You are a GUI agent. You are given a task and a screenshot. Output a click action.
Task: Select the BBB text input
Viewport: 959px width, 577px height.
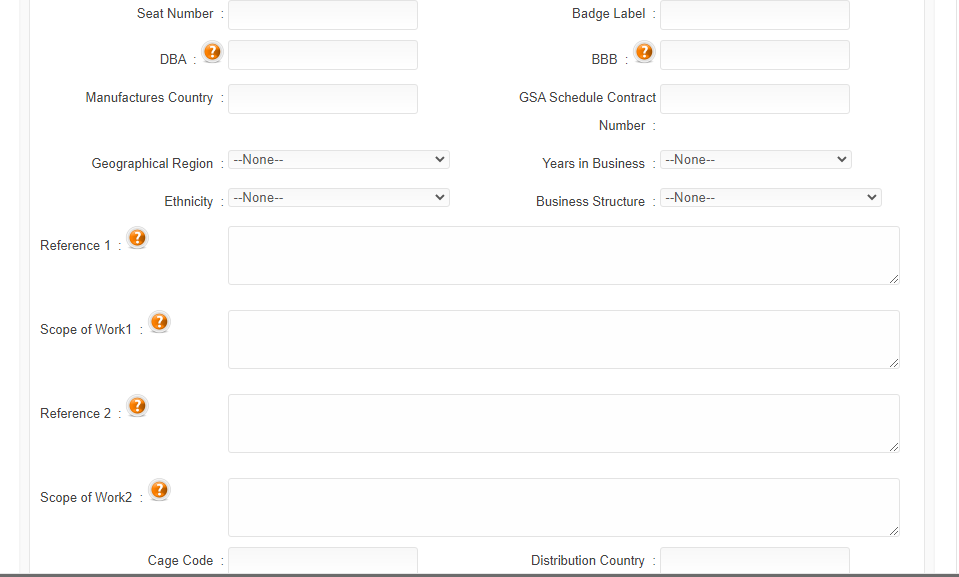click(x=755, y=55)
